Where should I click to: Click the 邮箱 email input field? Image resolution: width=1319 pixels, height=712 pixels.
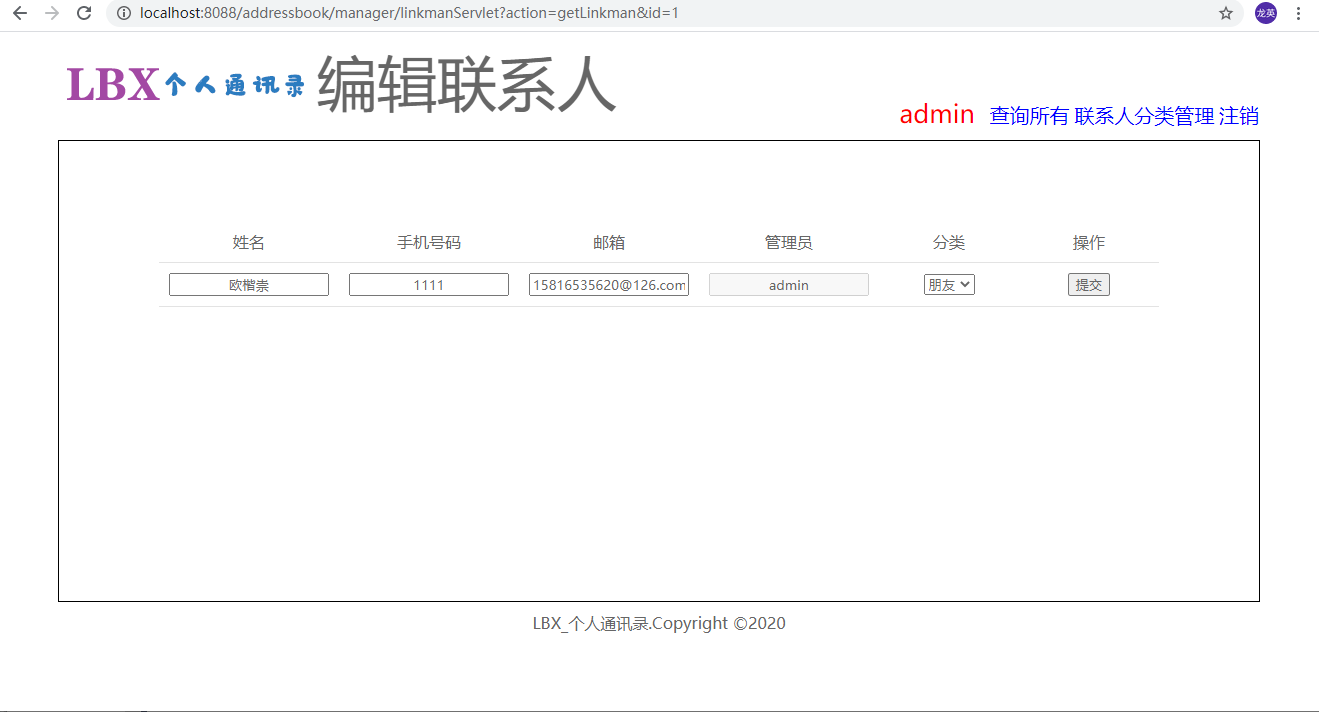coord(609,285)
